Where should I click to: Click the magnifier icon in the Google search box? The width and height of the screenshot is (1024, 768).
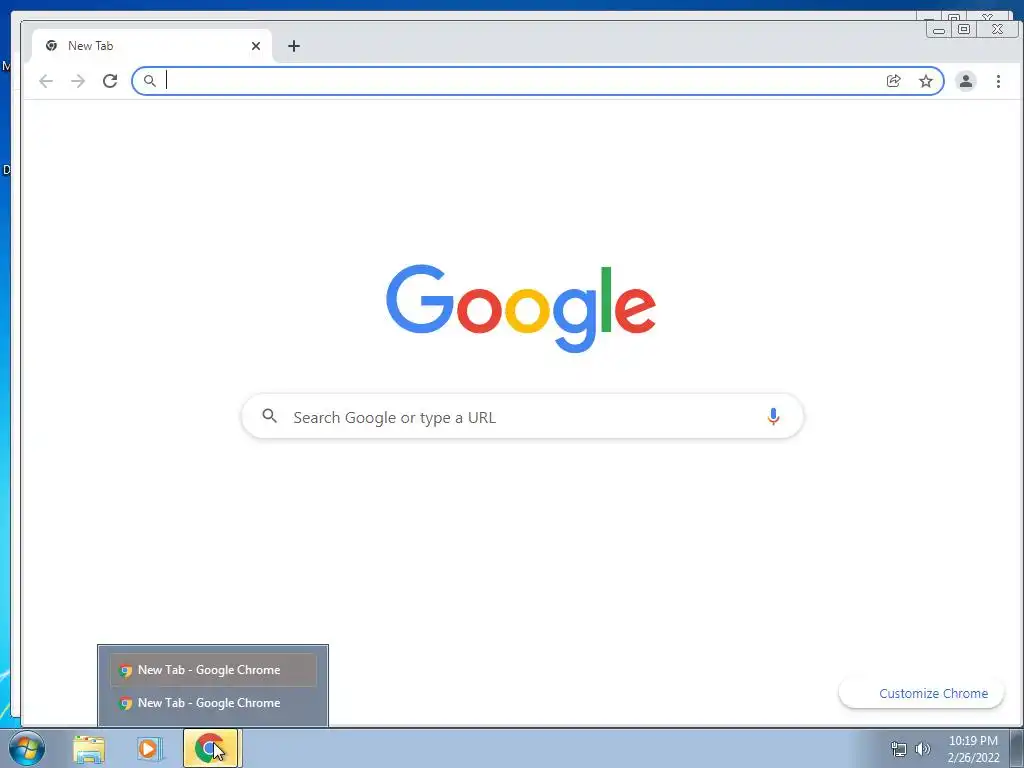(x=269, y=416)
